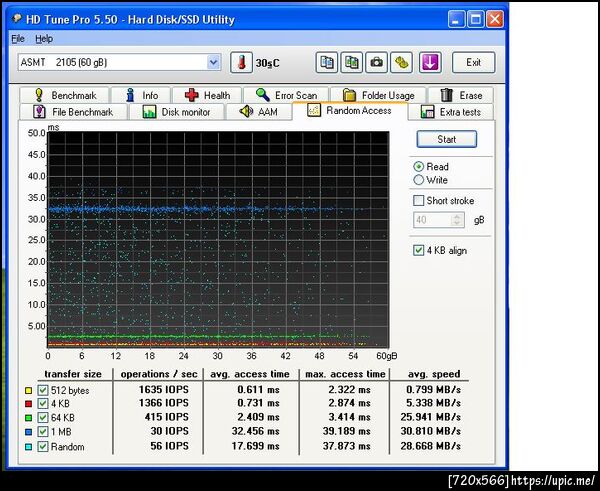Image resolution: width=600 pixels, height=491 pixels.
Task: Uncheck the 1 MB transfer size
Action: click(x=42, y=432)
